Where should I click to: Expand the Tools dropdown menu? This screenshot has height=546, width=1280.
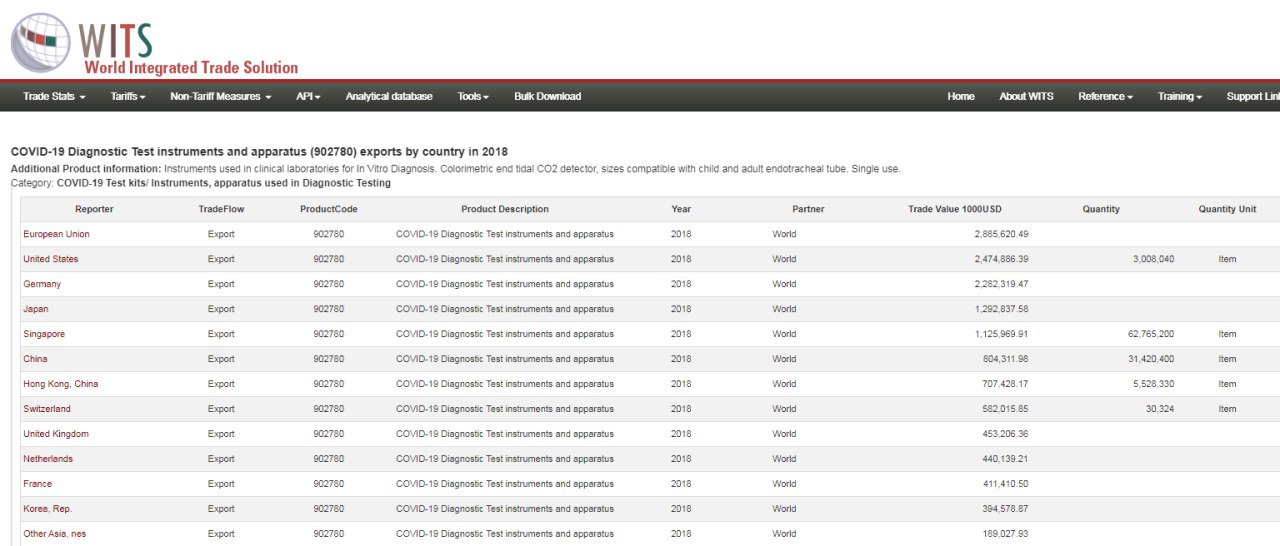tap(473, 97)
